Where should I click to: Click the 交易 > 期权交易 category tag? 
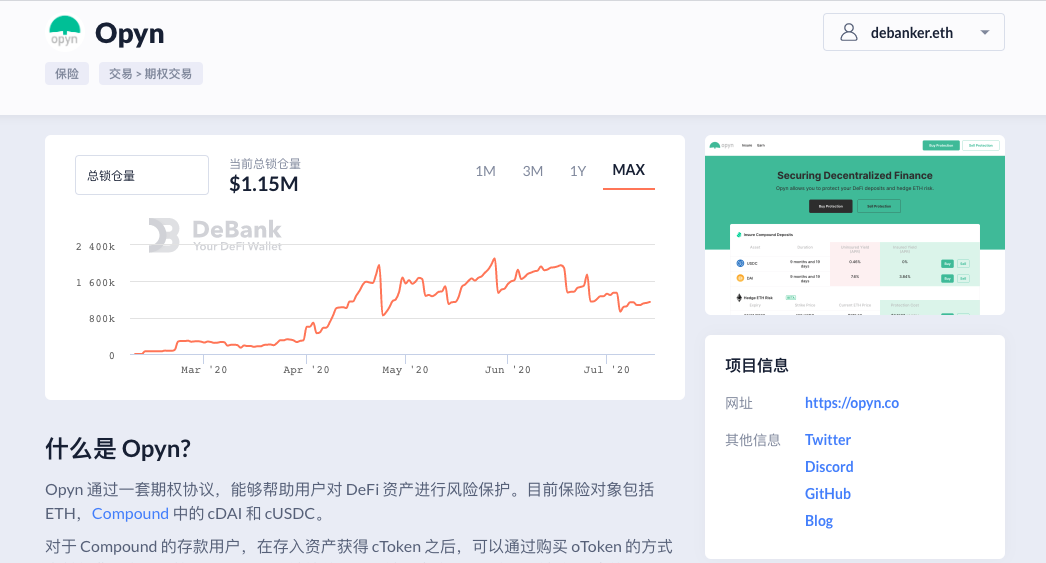click(151, 73)
